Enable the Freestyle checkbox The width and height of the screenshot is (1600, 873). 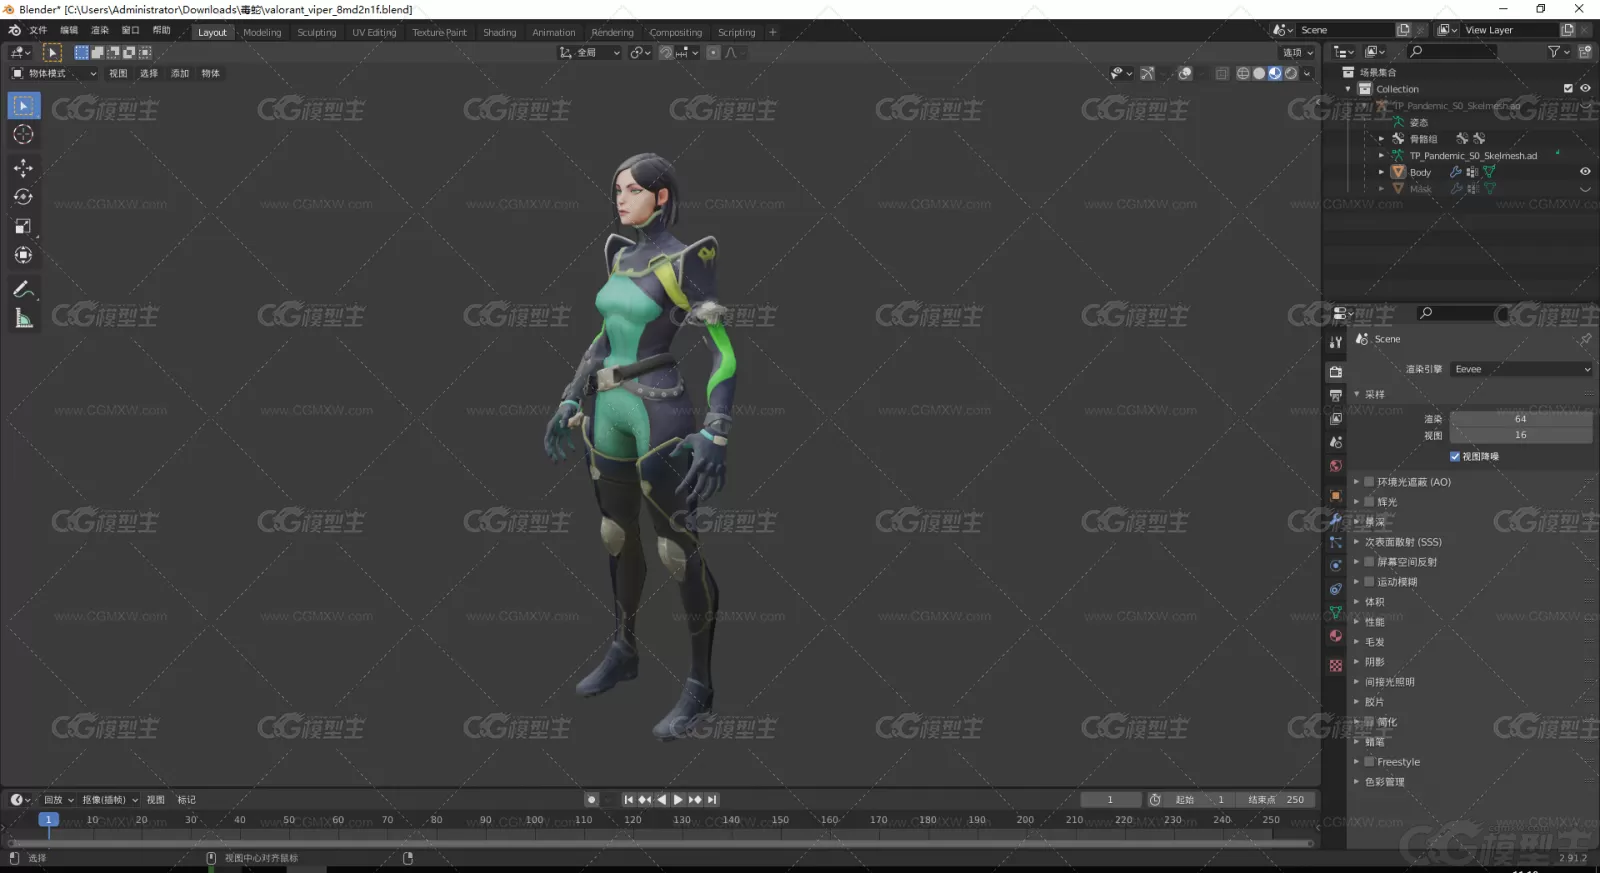1369,762
